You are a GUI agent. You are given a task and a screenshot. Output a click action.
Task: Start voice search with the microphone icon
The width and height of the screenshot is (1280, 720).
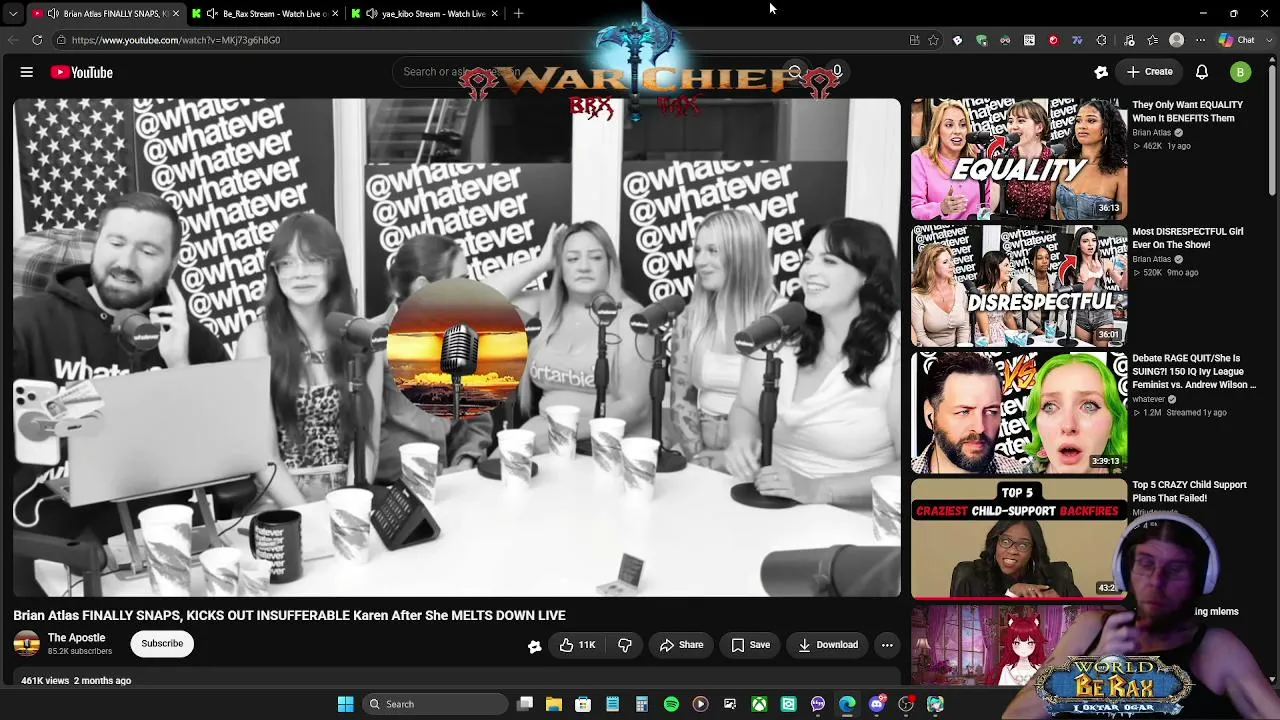tap(837, 72)
